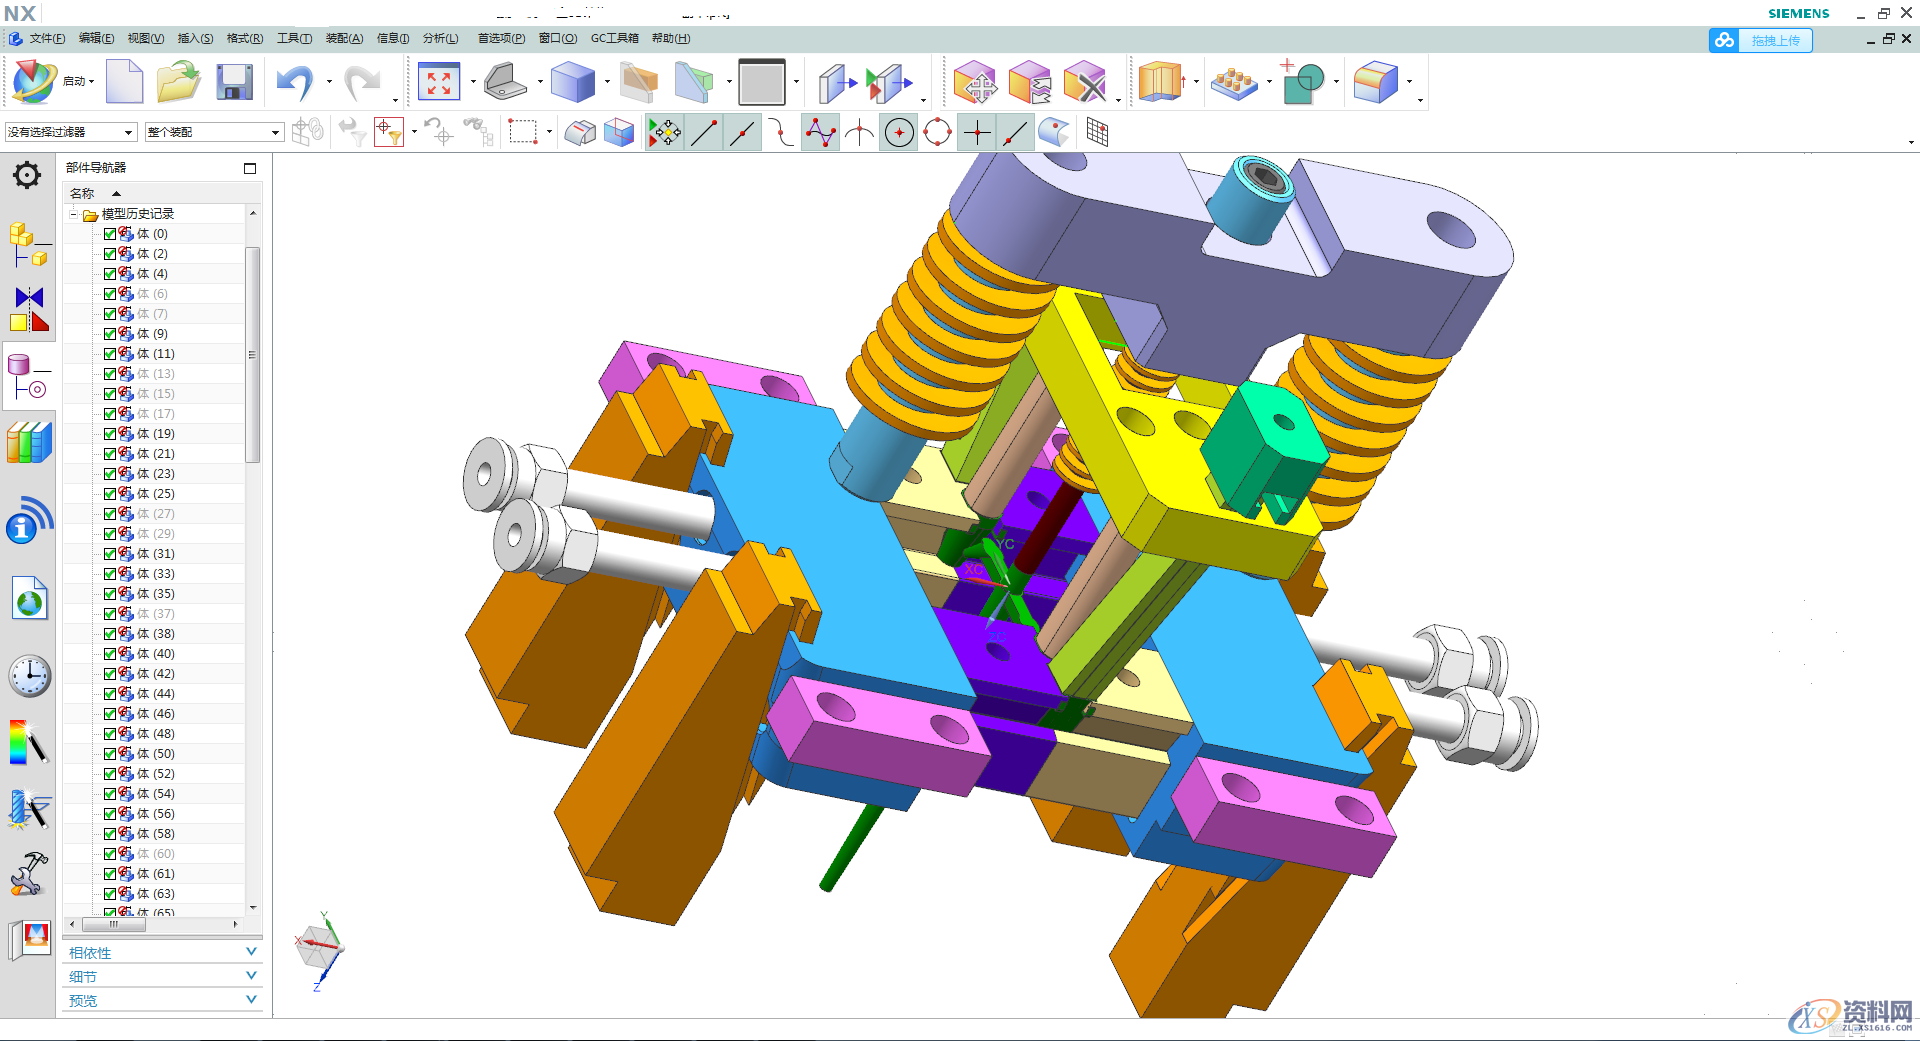Screen dimensions: 1920x1041
Task: Expand the 相依性 panel section
Action: click(x=162, y=953)
